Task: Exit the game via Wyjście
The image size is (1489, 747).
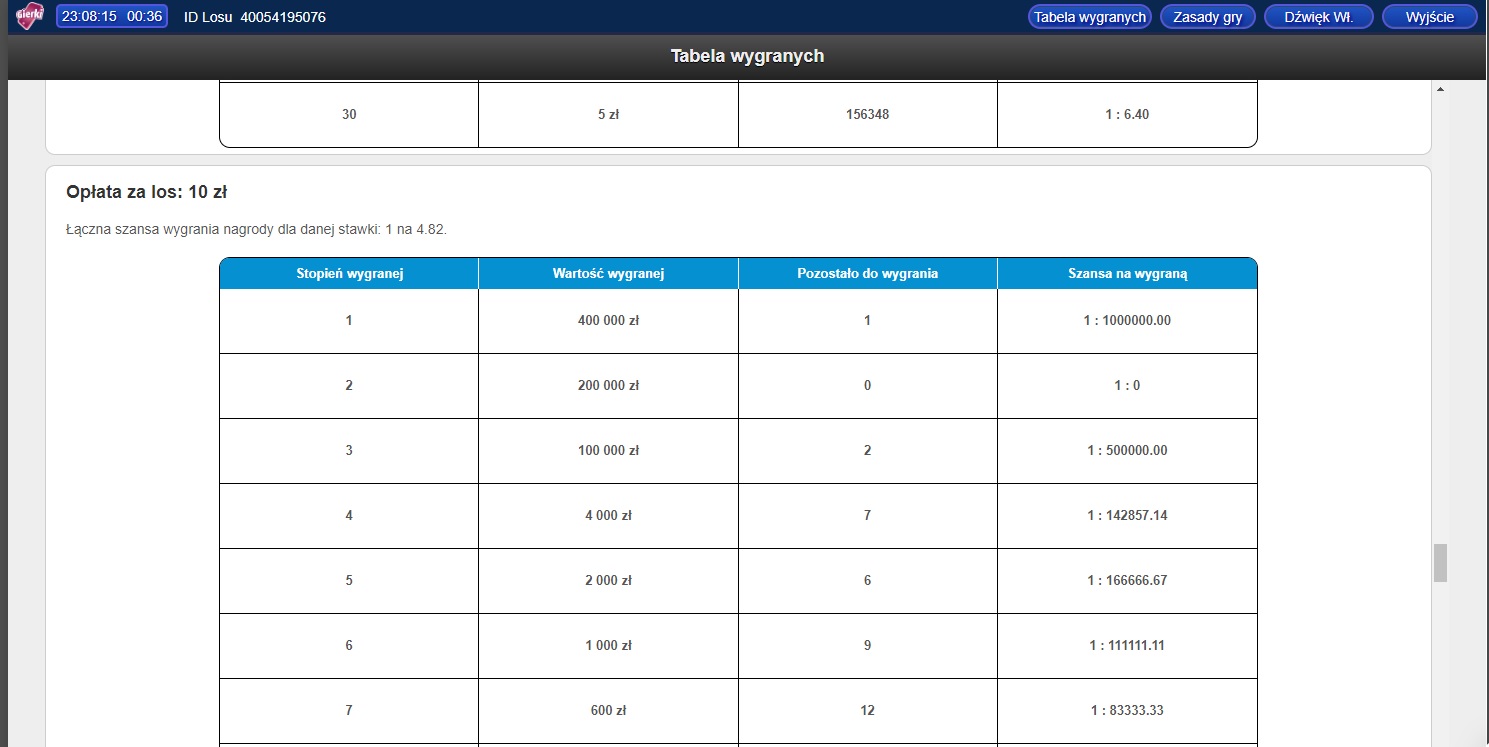Action: [1429, 17]
